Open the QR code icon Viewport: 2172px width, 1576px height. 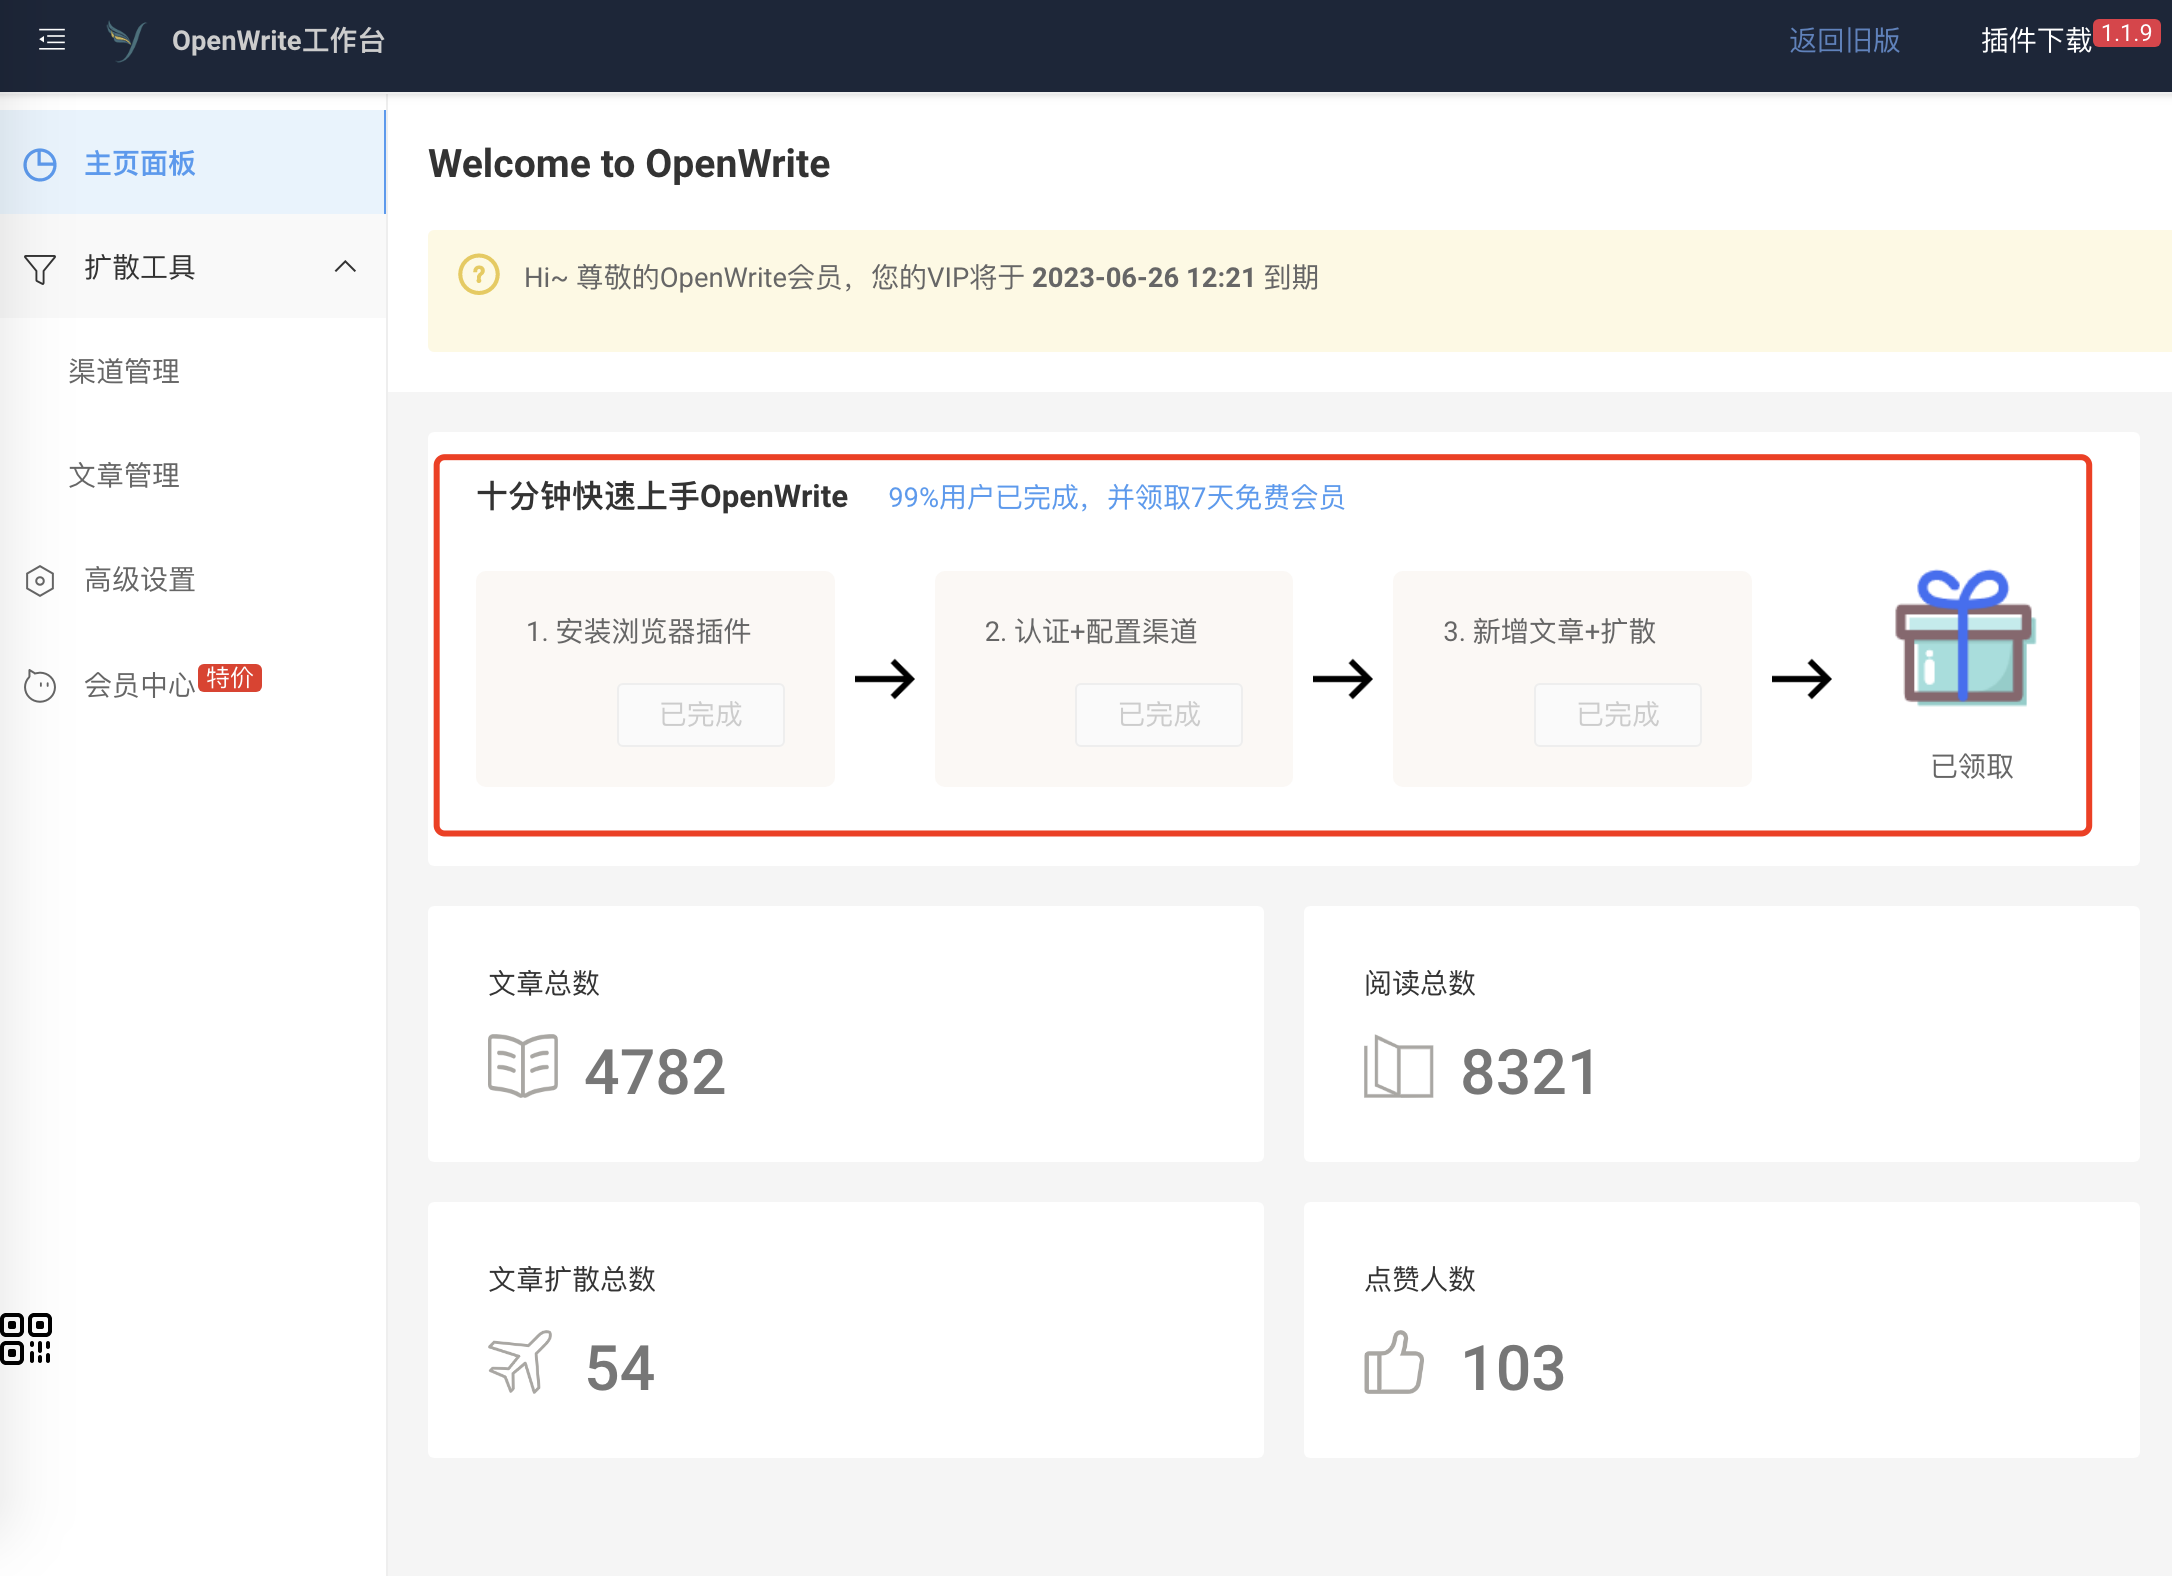click(x=26, y=1339)
